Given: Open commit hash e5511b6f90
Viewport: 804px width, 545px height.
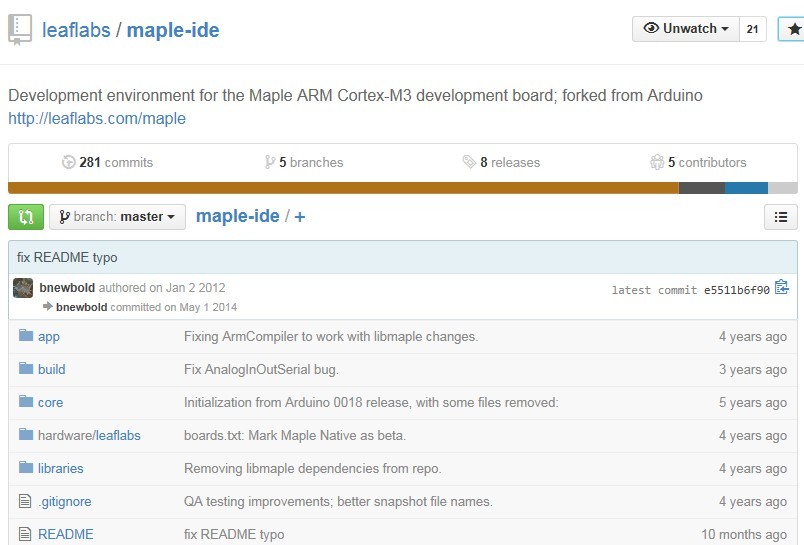Looking at the screenshot, I should click(x=736, y=290).
